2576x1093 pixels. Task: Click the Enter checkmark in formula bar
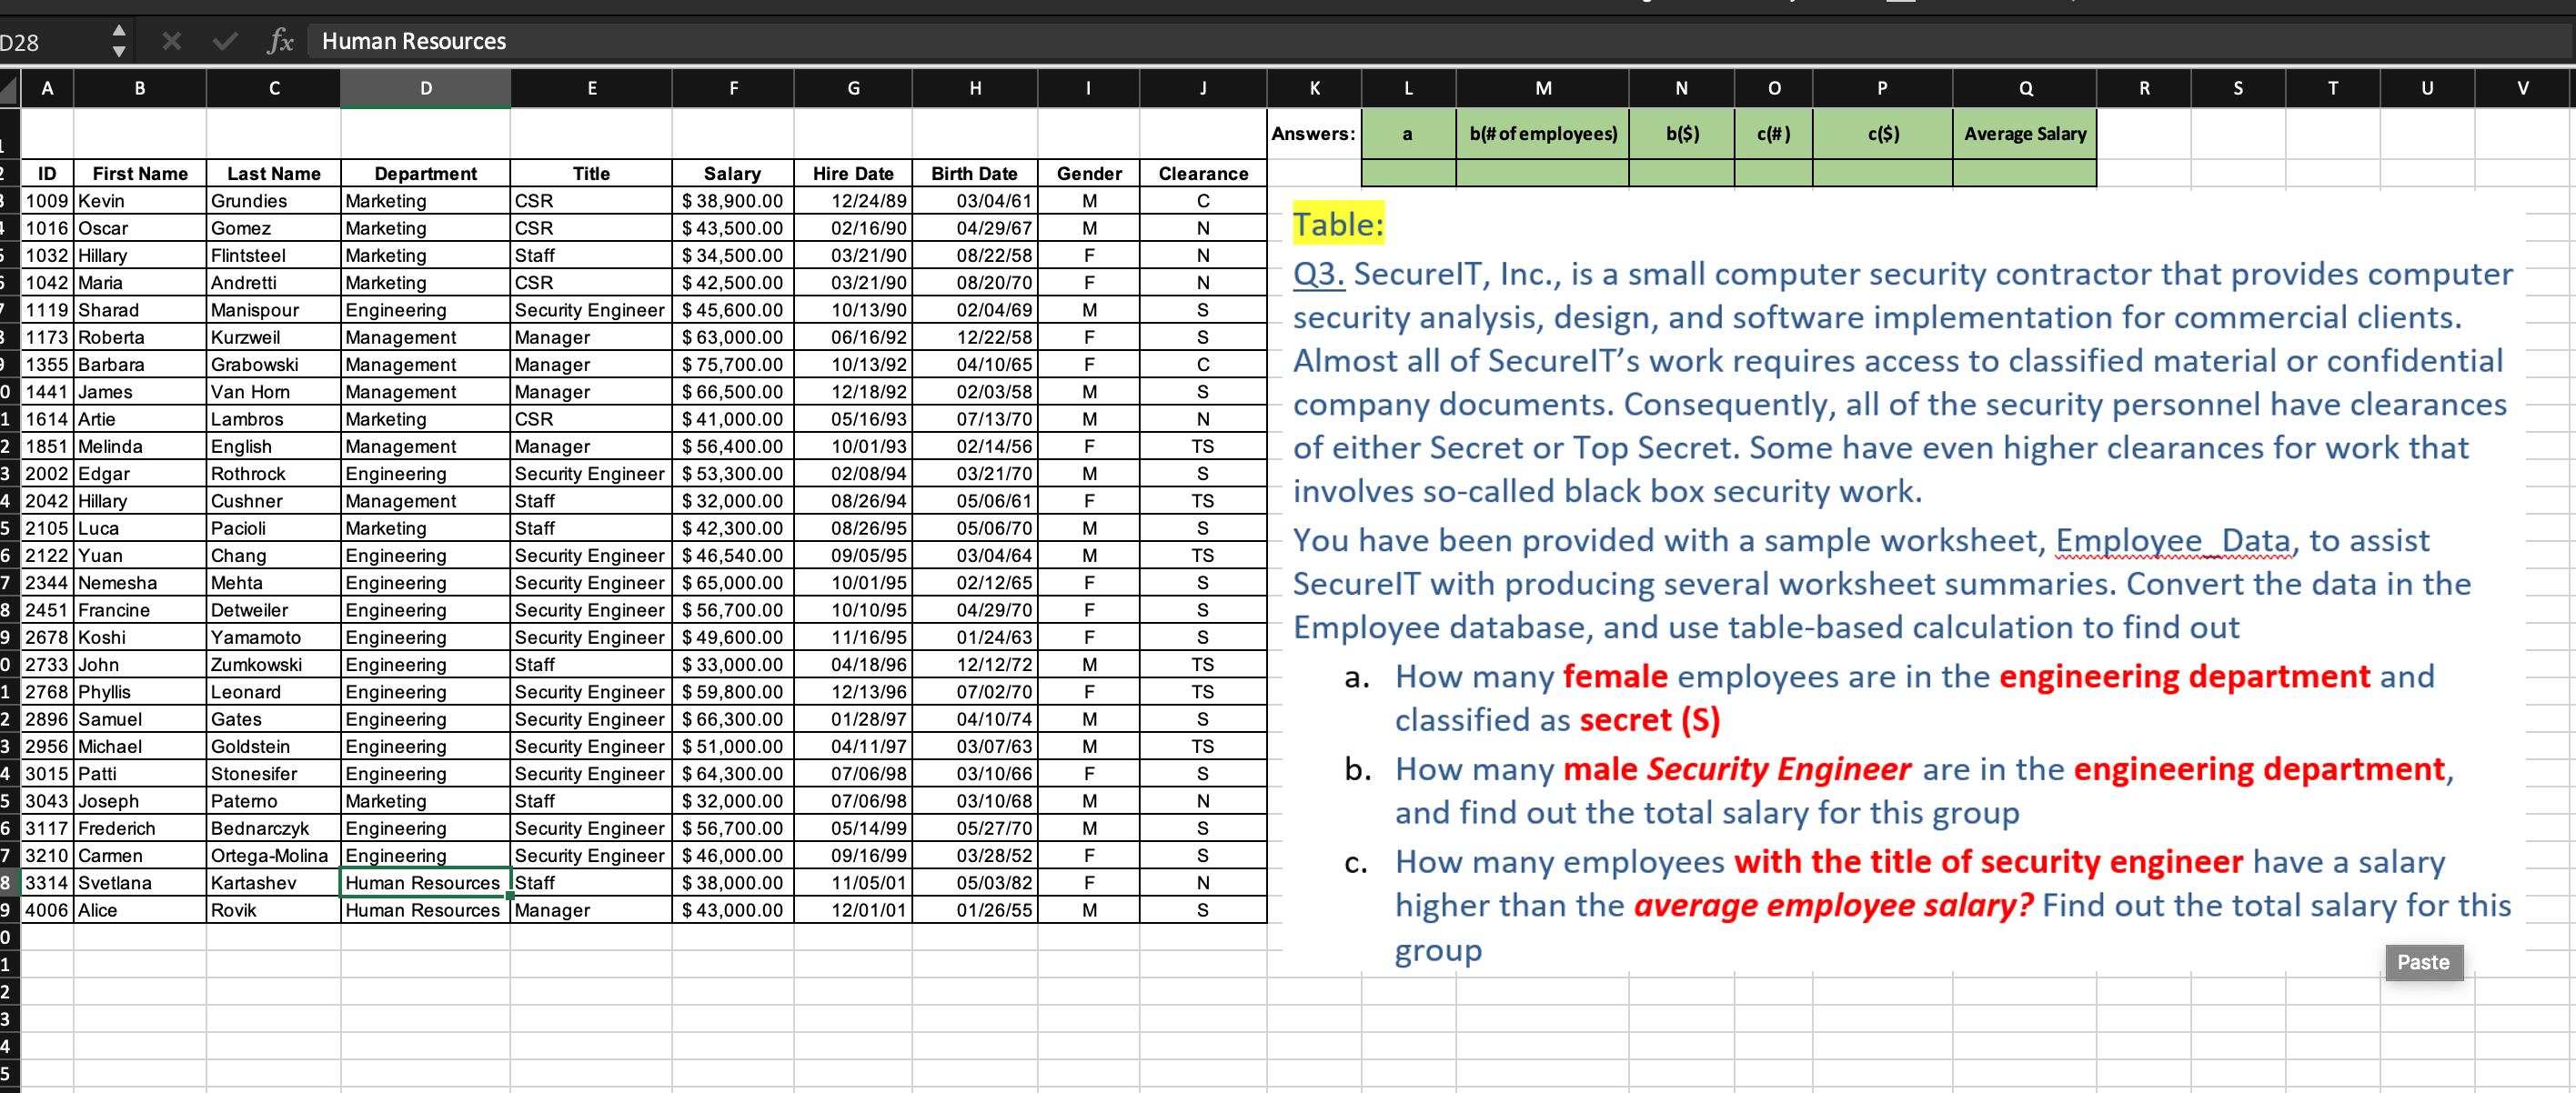(225, 41)
